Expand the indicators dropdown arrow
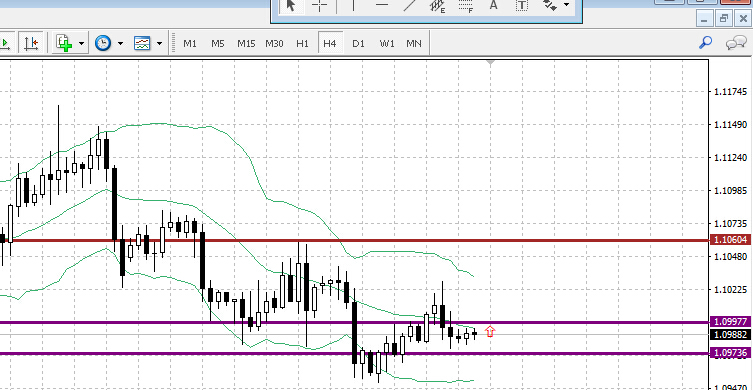 (81, 44)
